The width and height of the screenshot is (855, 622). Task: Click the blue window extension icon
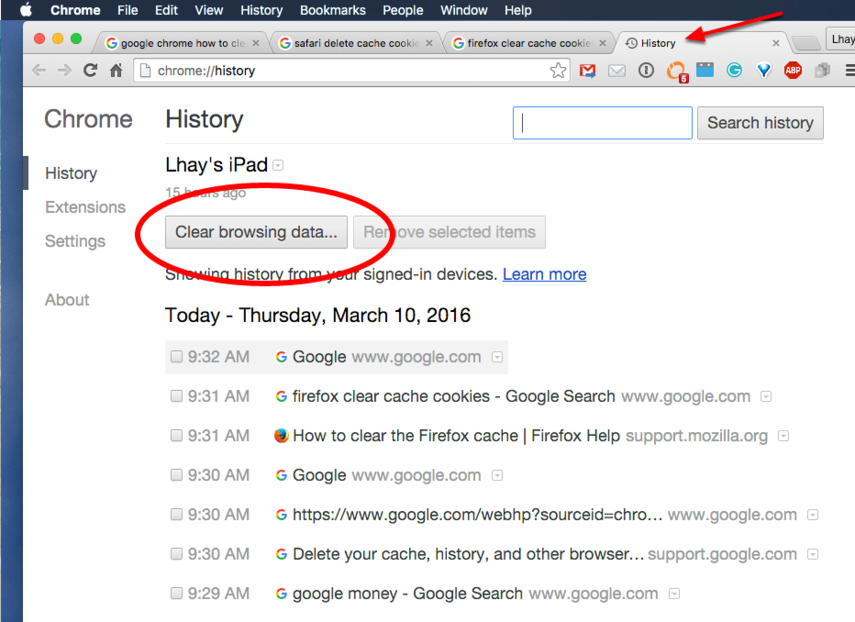(x=705, y=70)
